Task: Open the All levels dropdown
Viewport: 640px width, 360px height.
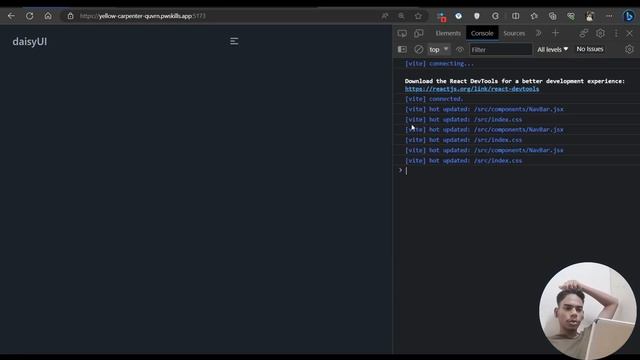Action: coord(552,49)
